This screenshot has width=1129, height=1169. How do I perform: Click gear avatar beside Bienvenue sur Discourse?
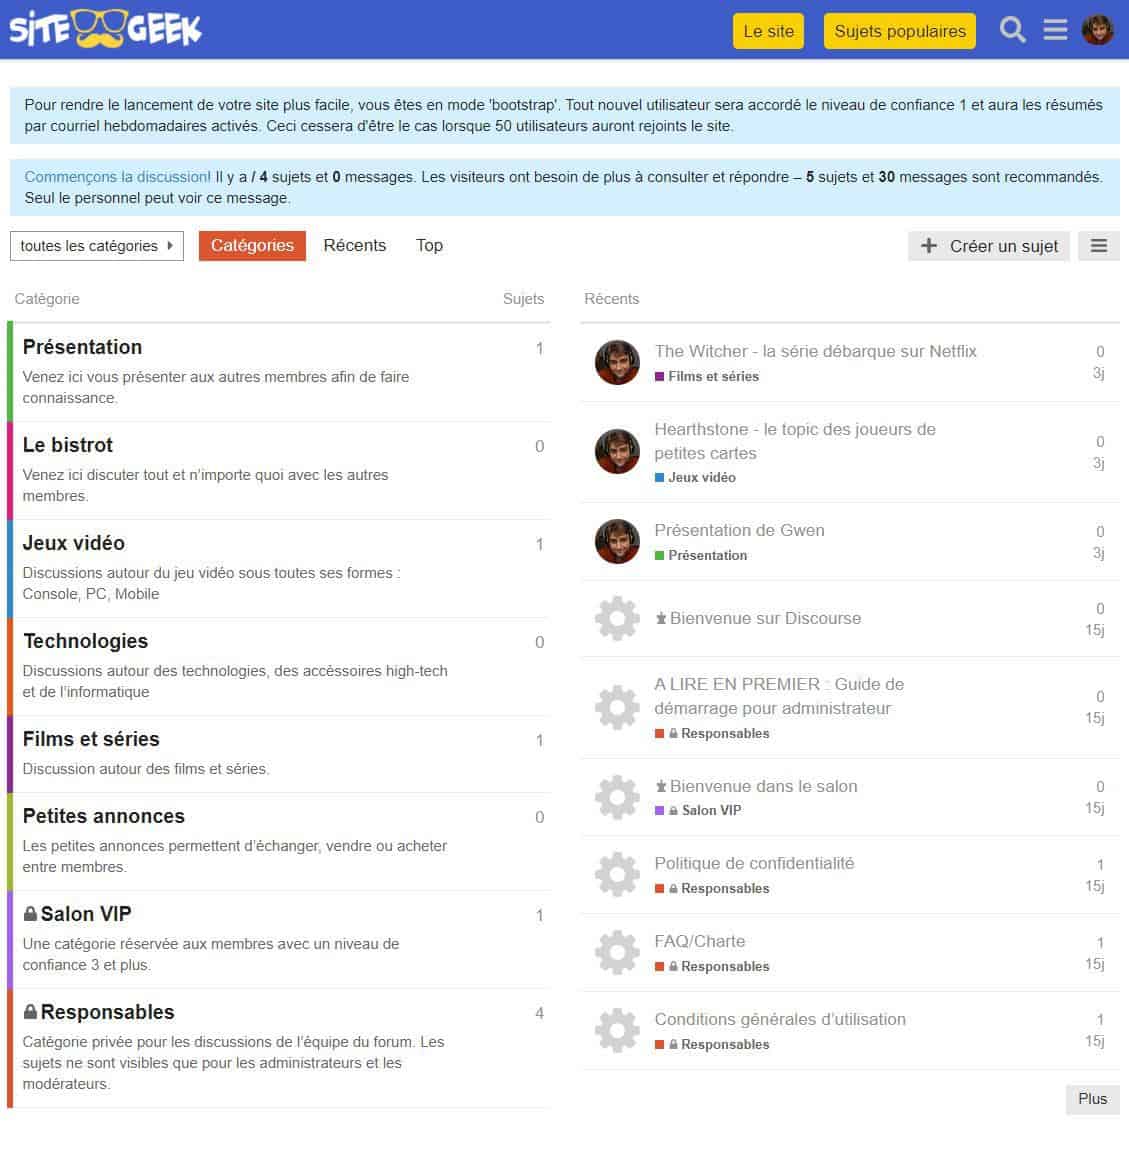(617, 619)
